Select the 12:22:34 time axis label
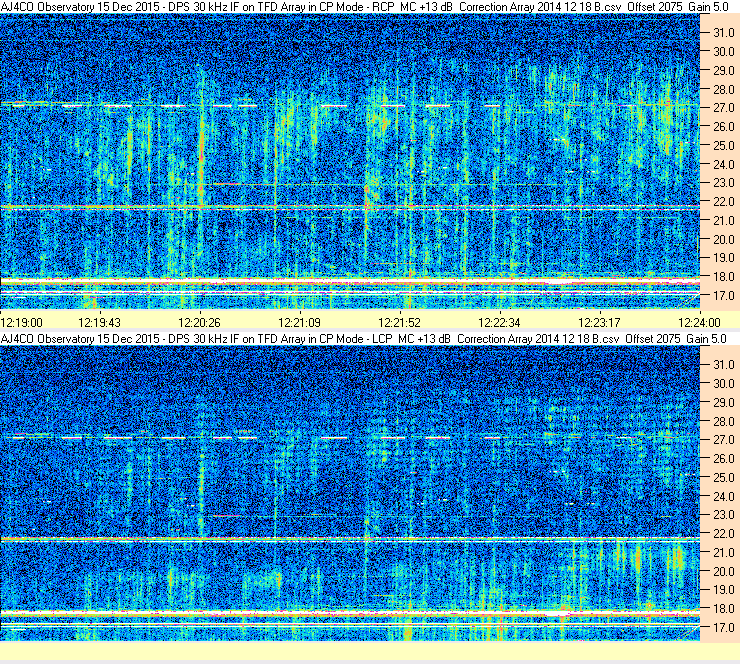Image resolution: width=740 pixels, height=664 pixels. 499,323
